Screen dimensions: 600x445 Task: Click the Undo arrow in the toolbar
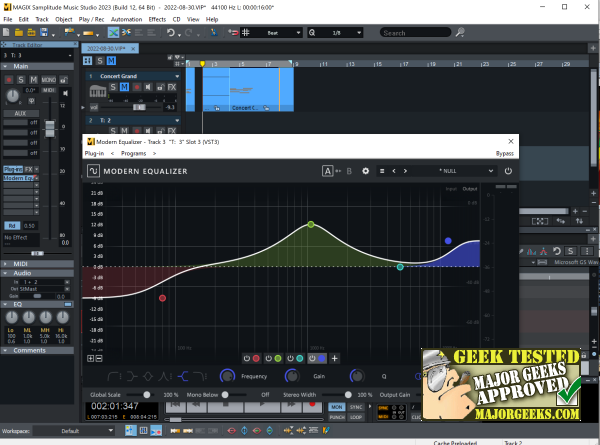(x=171, y=33)
